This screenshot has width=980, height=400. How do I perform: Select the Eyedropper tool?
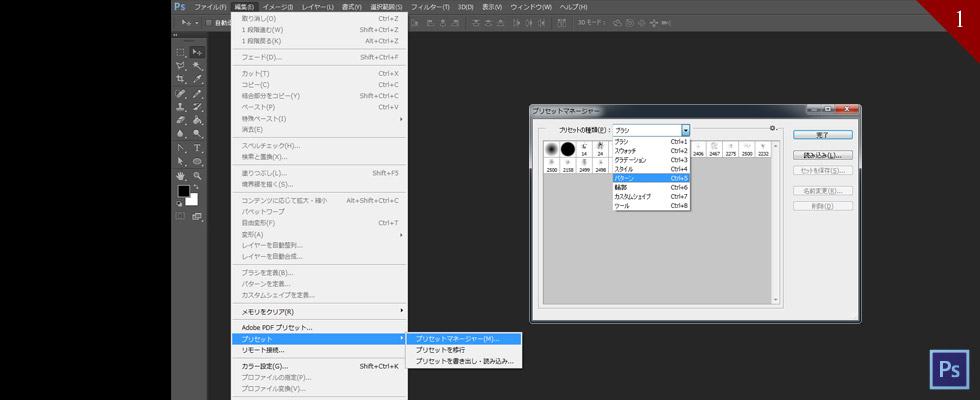pyautogui.click(x=198, y=79)
